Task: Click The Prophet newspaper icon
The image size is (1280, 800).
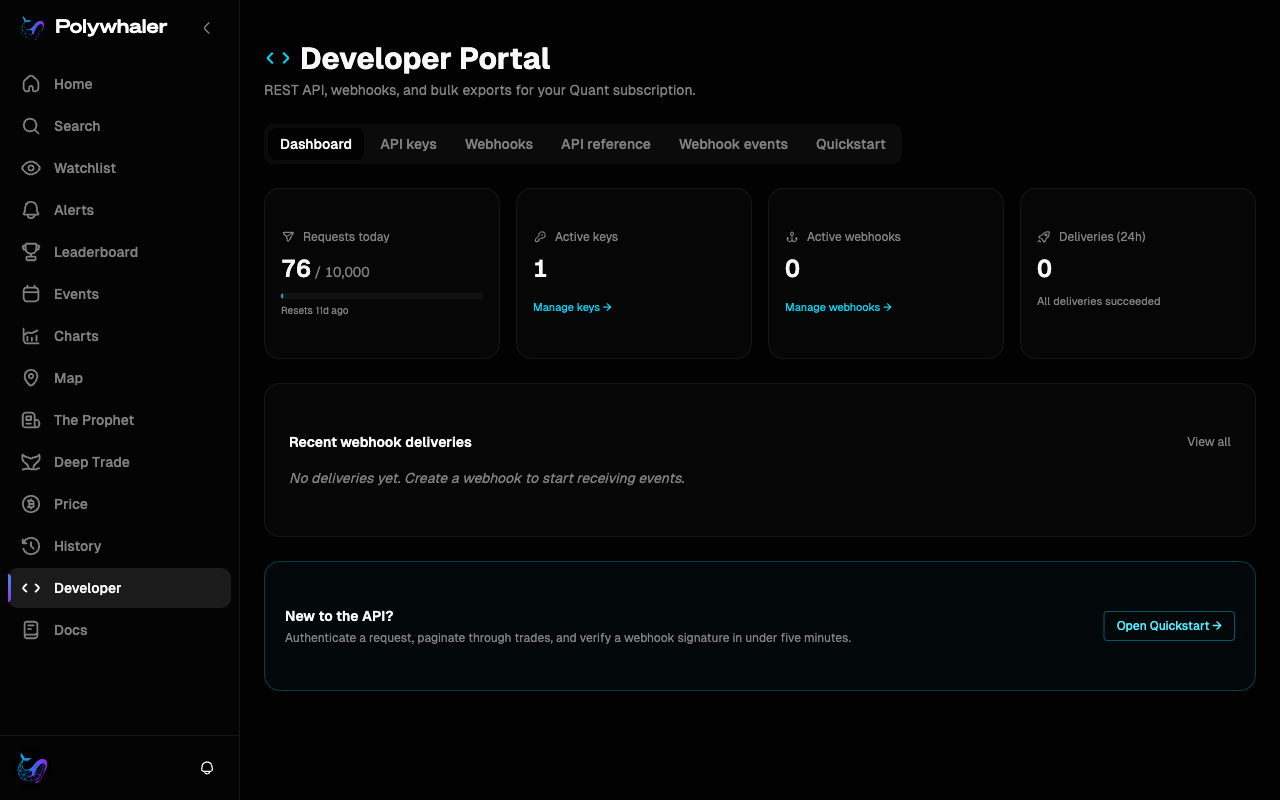Action: pyautogui.click(x=31, y=420)
